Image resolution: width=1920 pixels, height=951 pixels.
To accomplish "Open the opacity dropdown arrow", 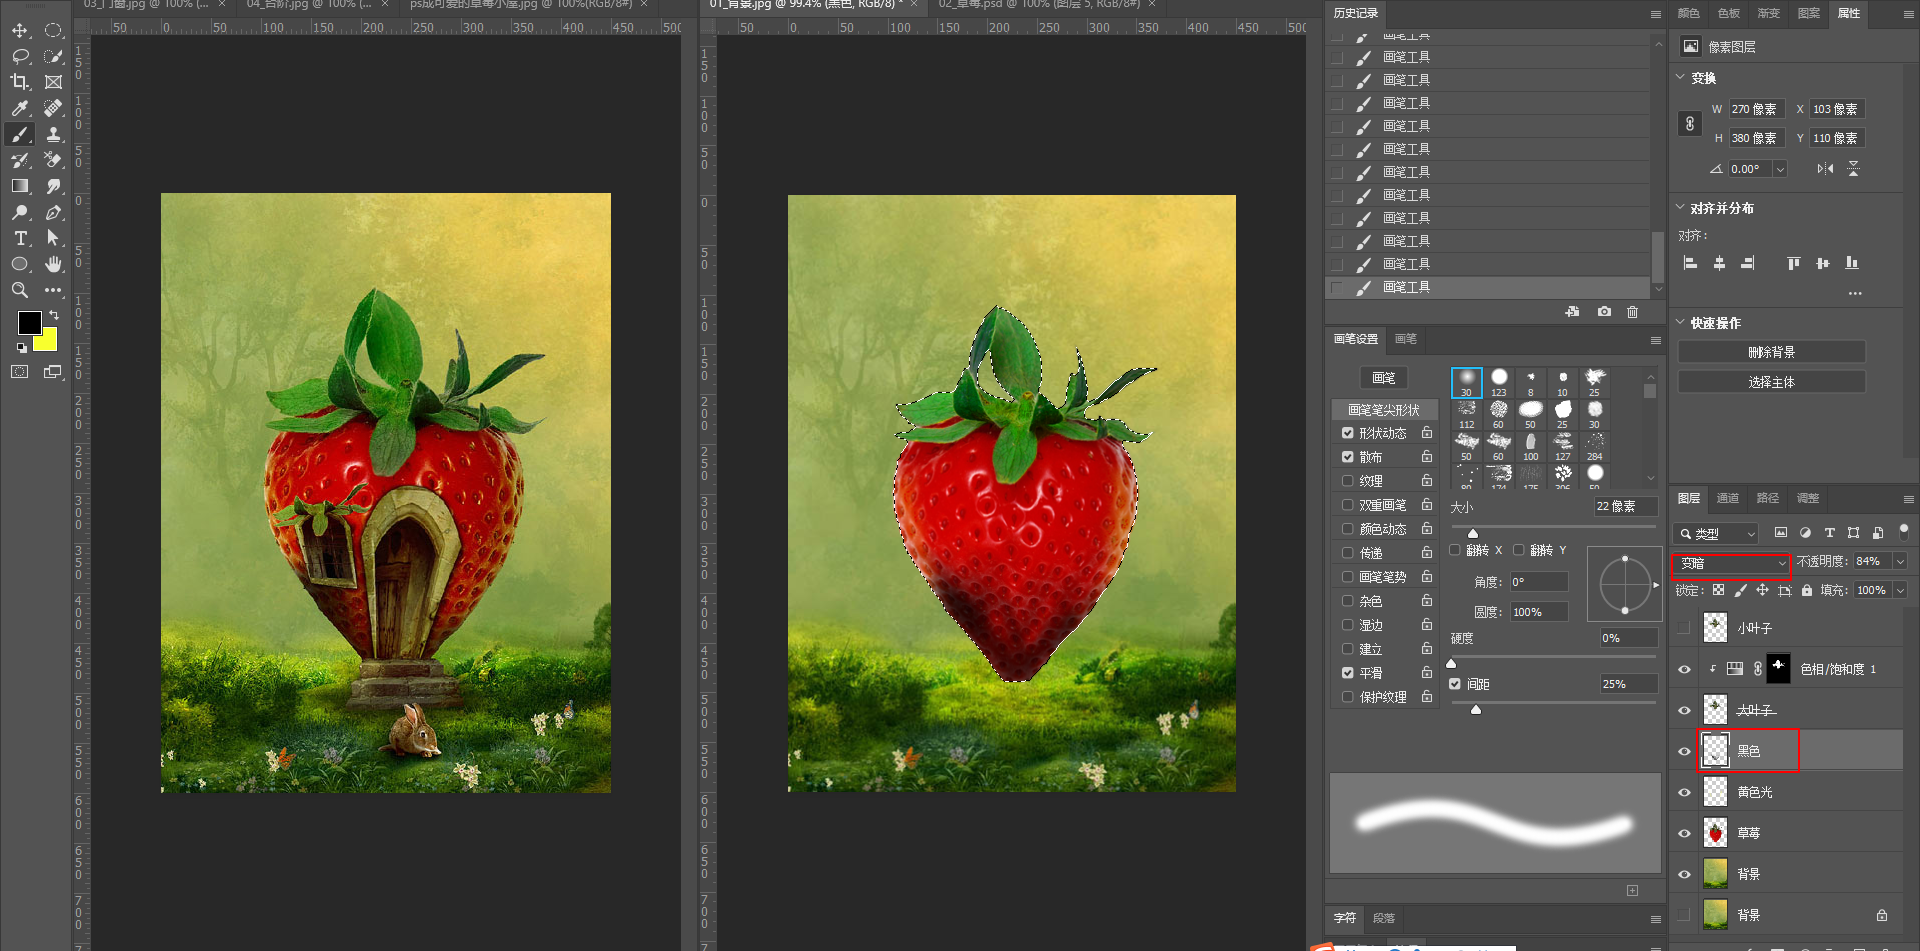I will [x=1900, y=562].
